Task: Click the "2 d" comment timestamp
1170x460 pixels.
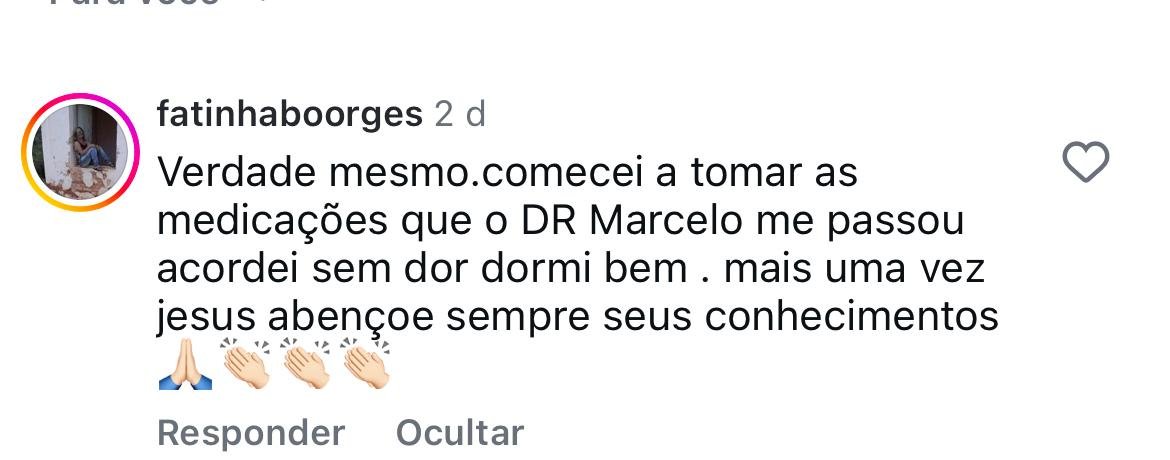Action: click(460, 115)
